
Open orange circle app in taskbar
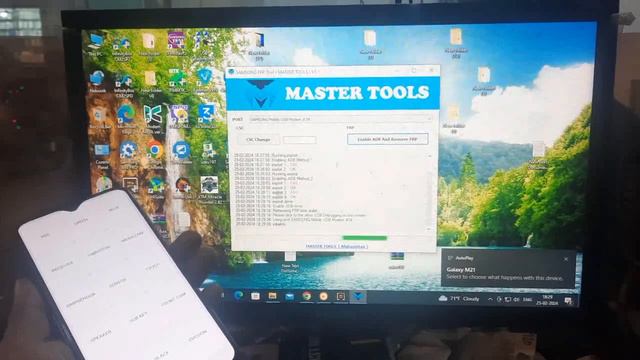(324, 297)
